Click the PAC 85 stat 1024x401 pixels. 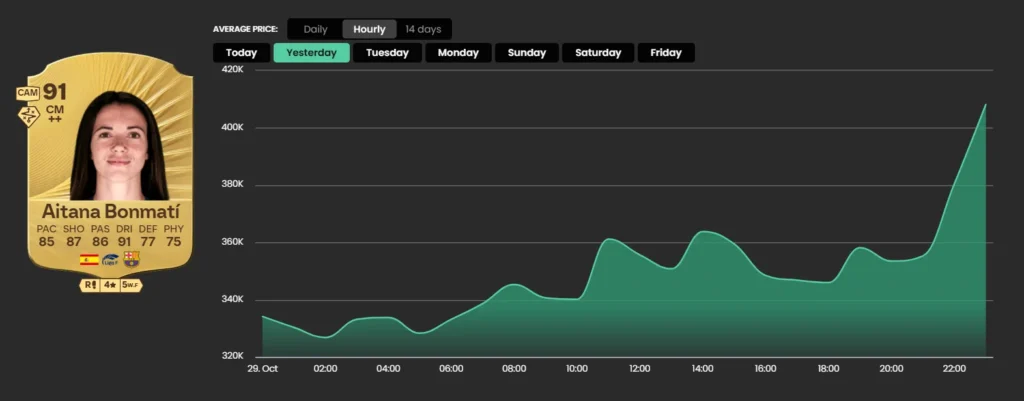[47, 235]
